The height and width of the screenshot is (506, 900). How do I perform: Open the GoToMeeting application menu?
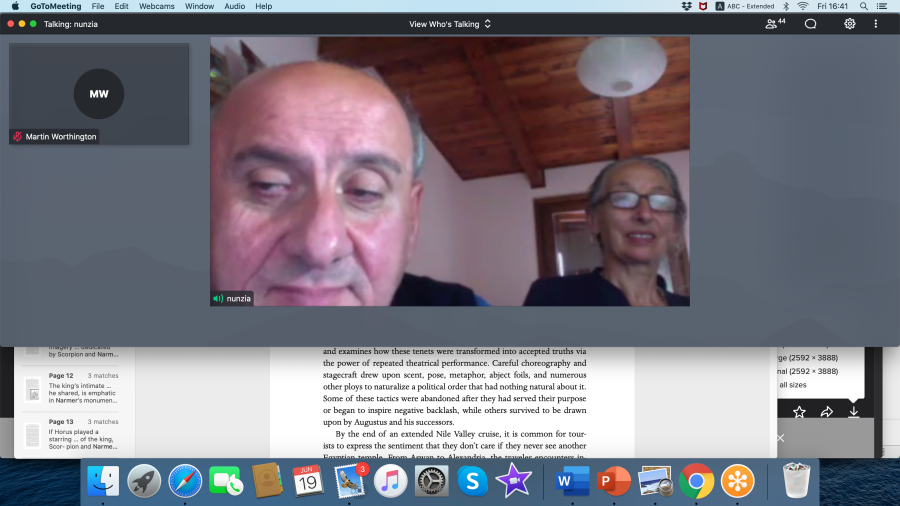click(x=56, y=6)
